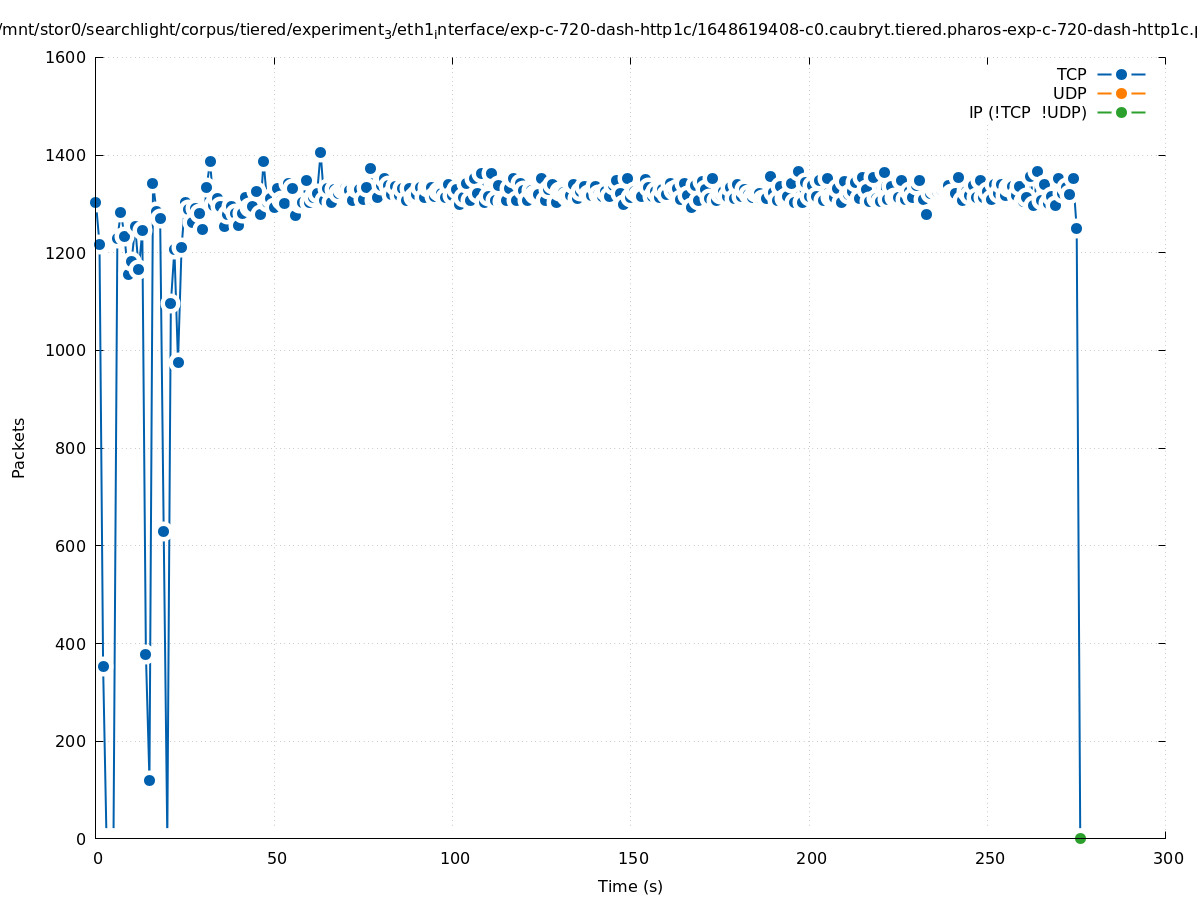
Task: Click the Time (s) x-axis label
Action: coord(630,886)
